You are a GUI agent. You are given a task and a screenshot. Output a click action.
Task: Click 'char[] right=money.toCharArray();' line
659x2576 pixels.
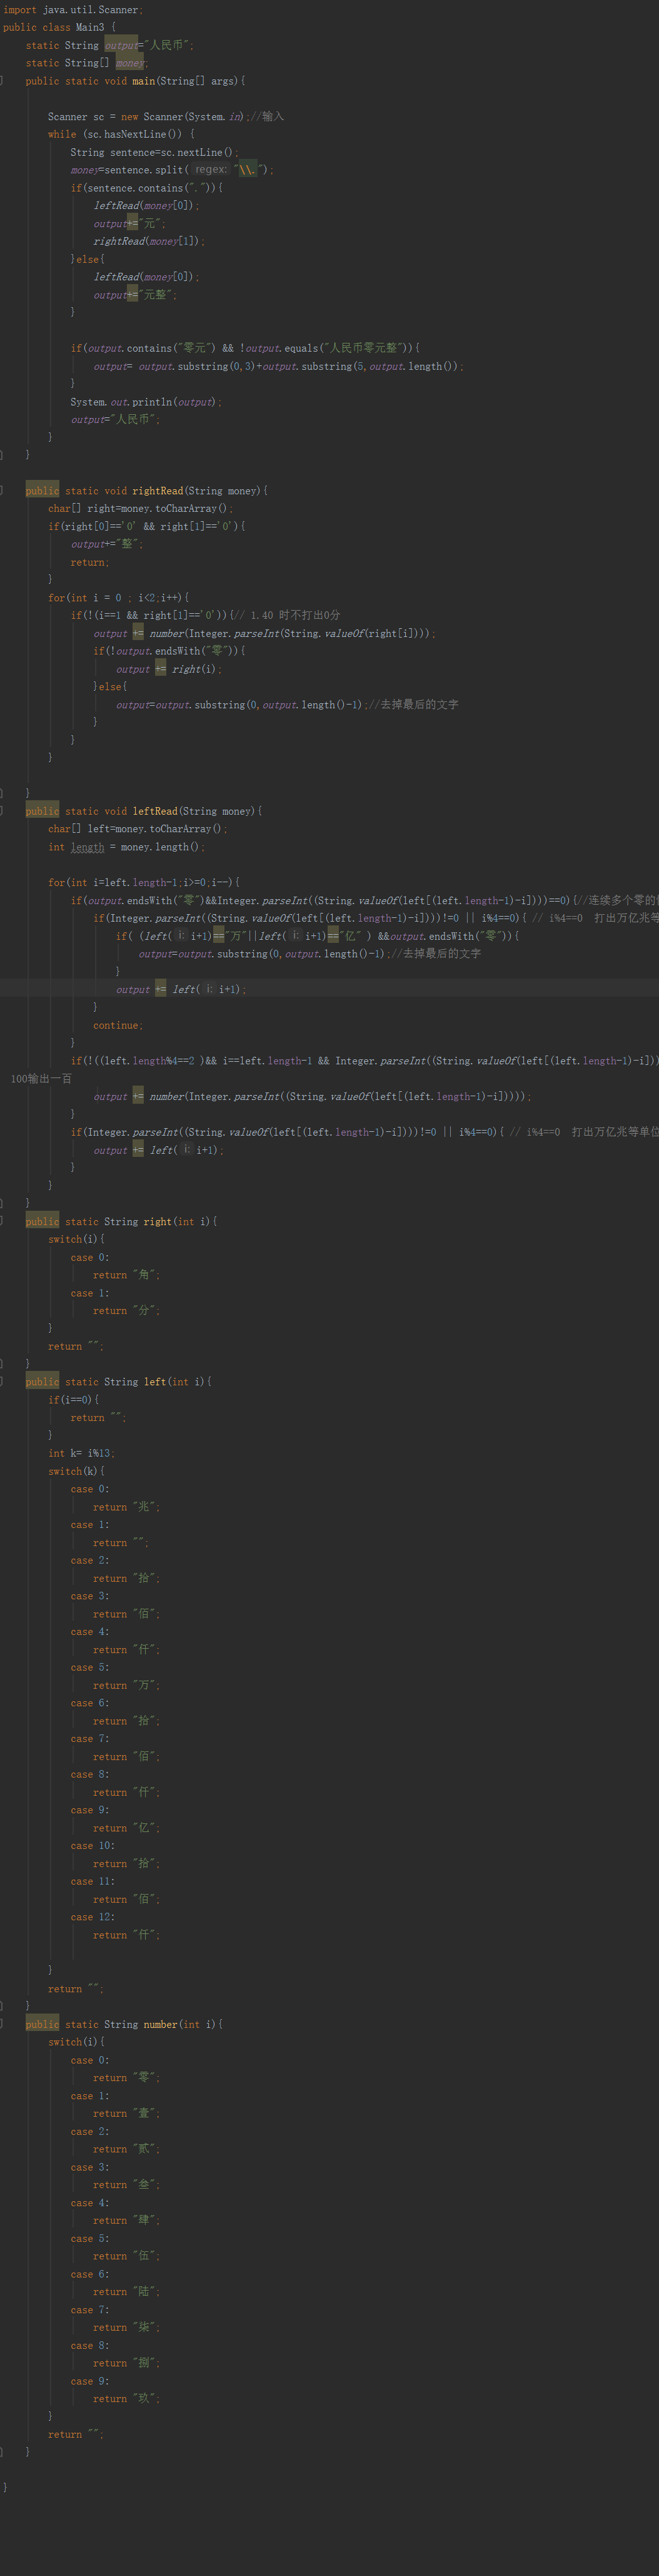140,509
